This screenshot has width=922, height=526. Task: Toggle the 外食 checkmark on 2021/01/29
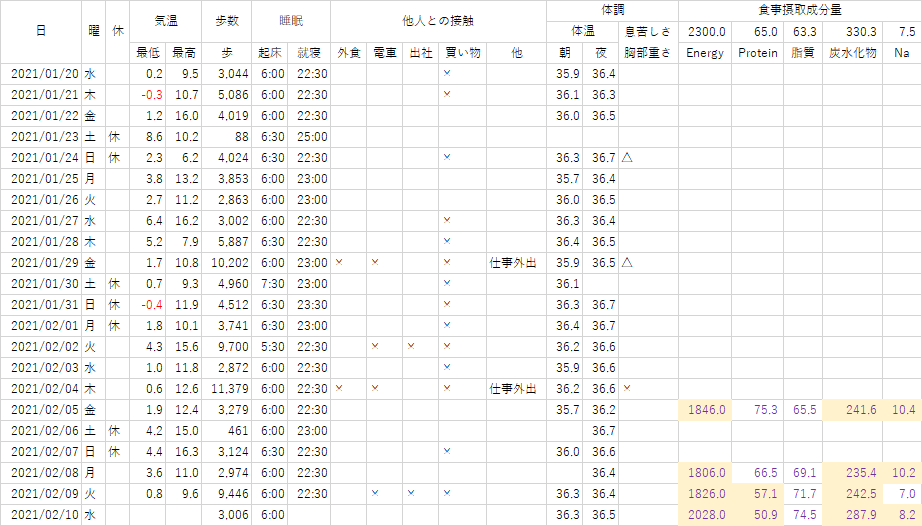[339, 262]
